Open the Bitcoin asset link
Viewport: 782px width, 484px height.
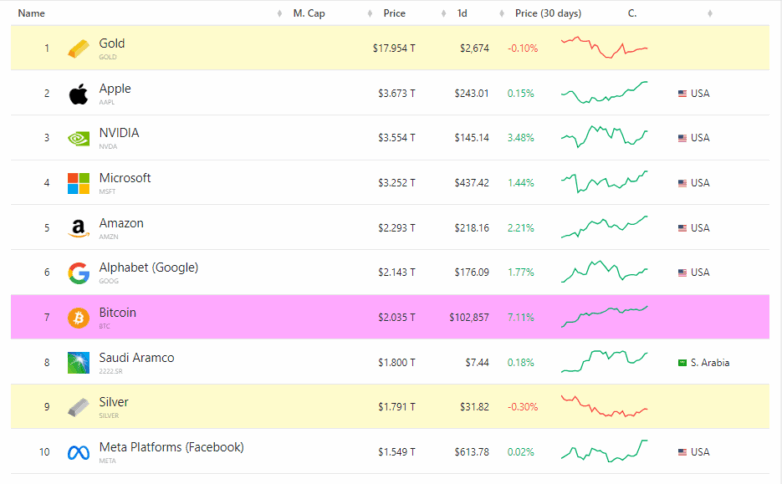(117, 312)
